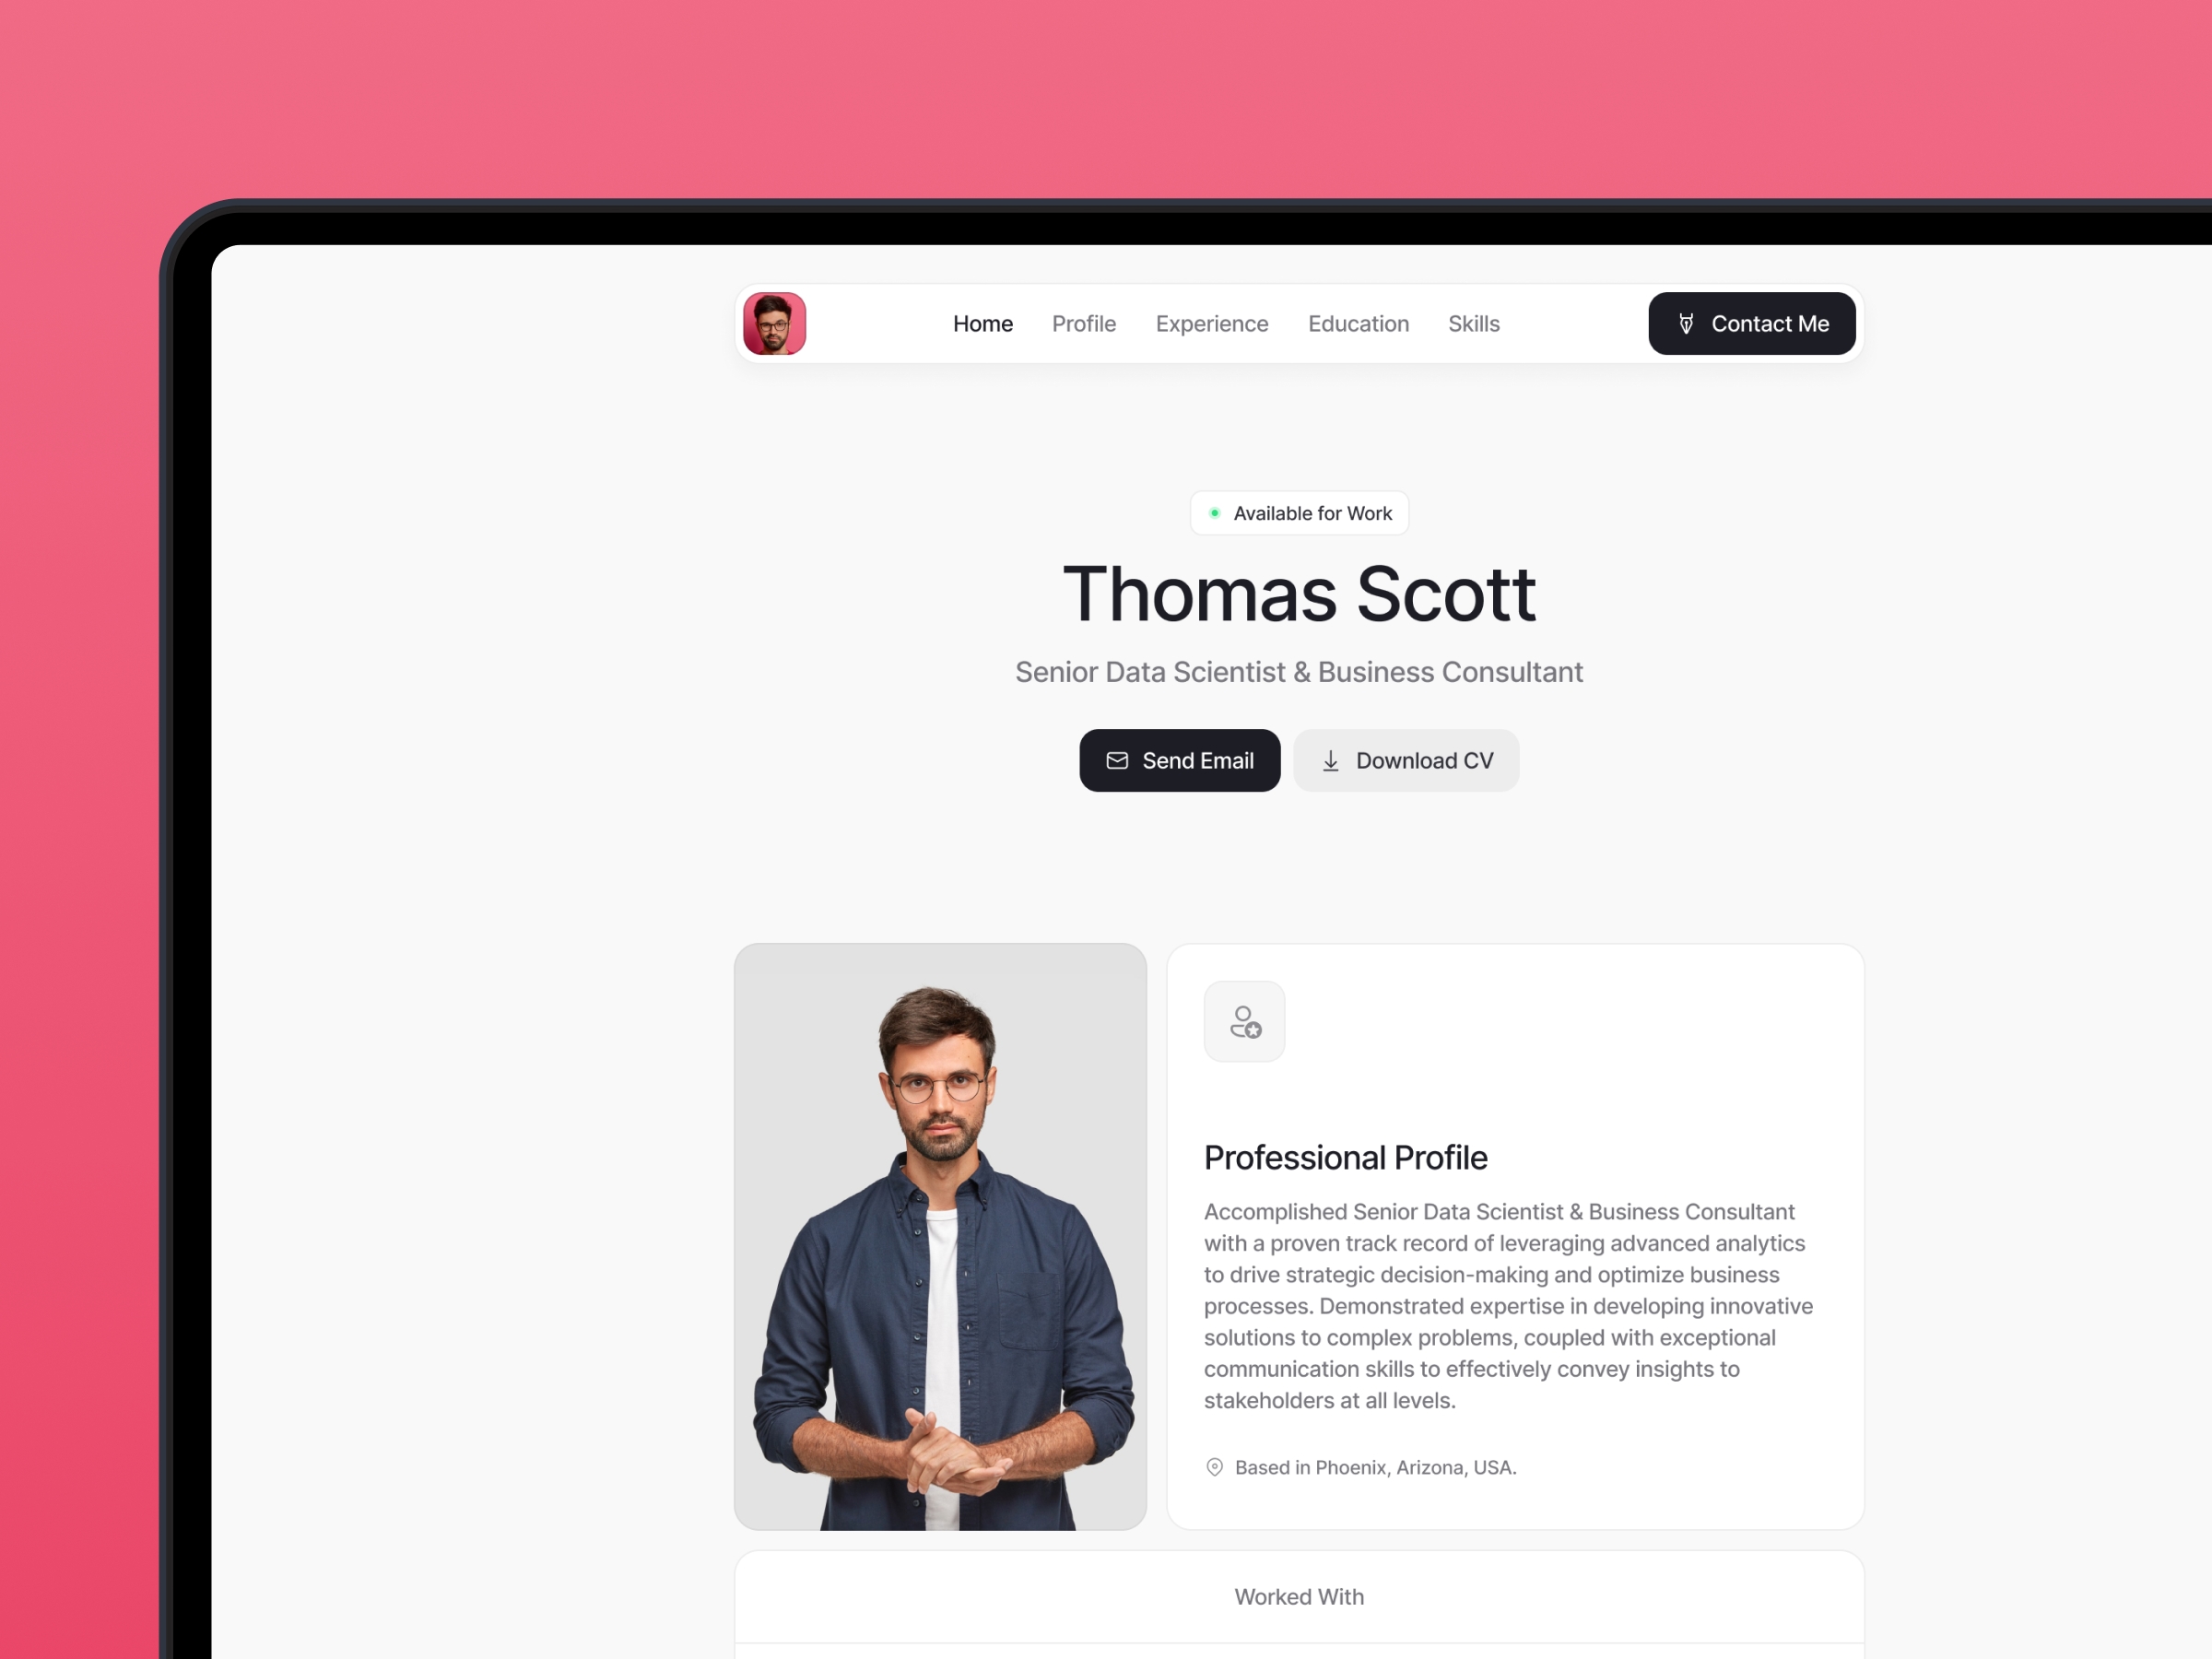Screen dimensions: 2212x1659
Task: Click the Send Email button
Action: pos(1179,759)
